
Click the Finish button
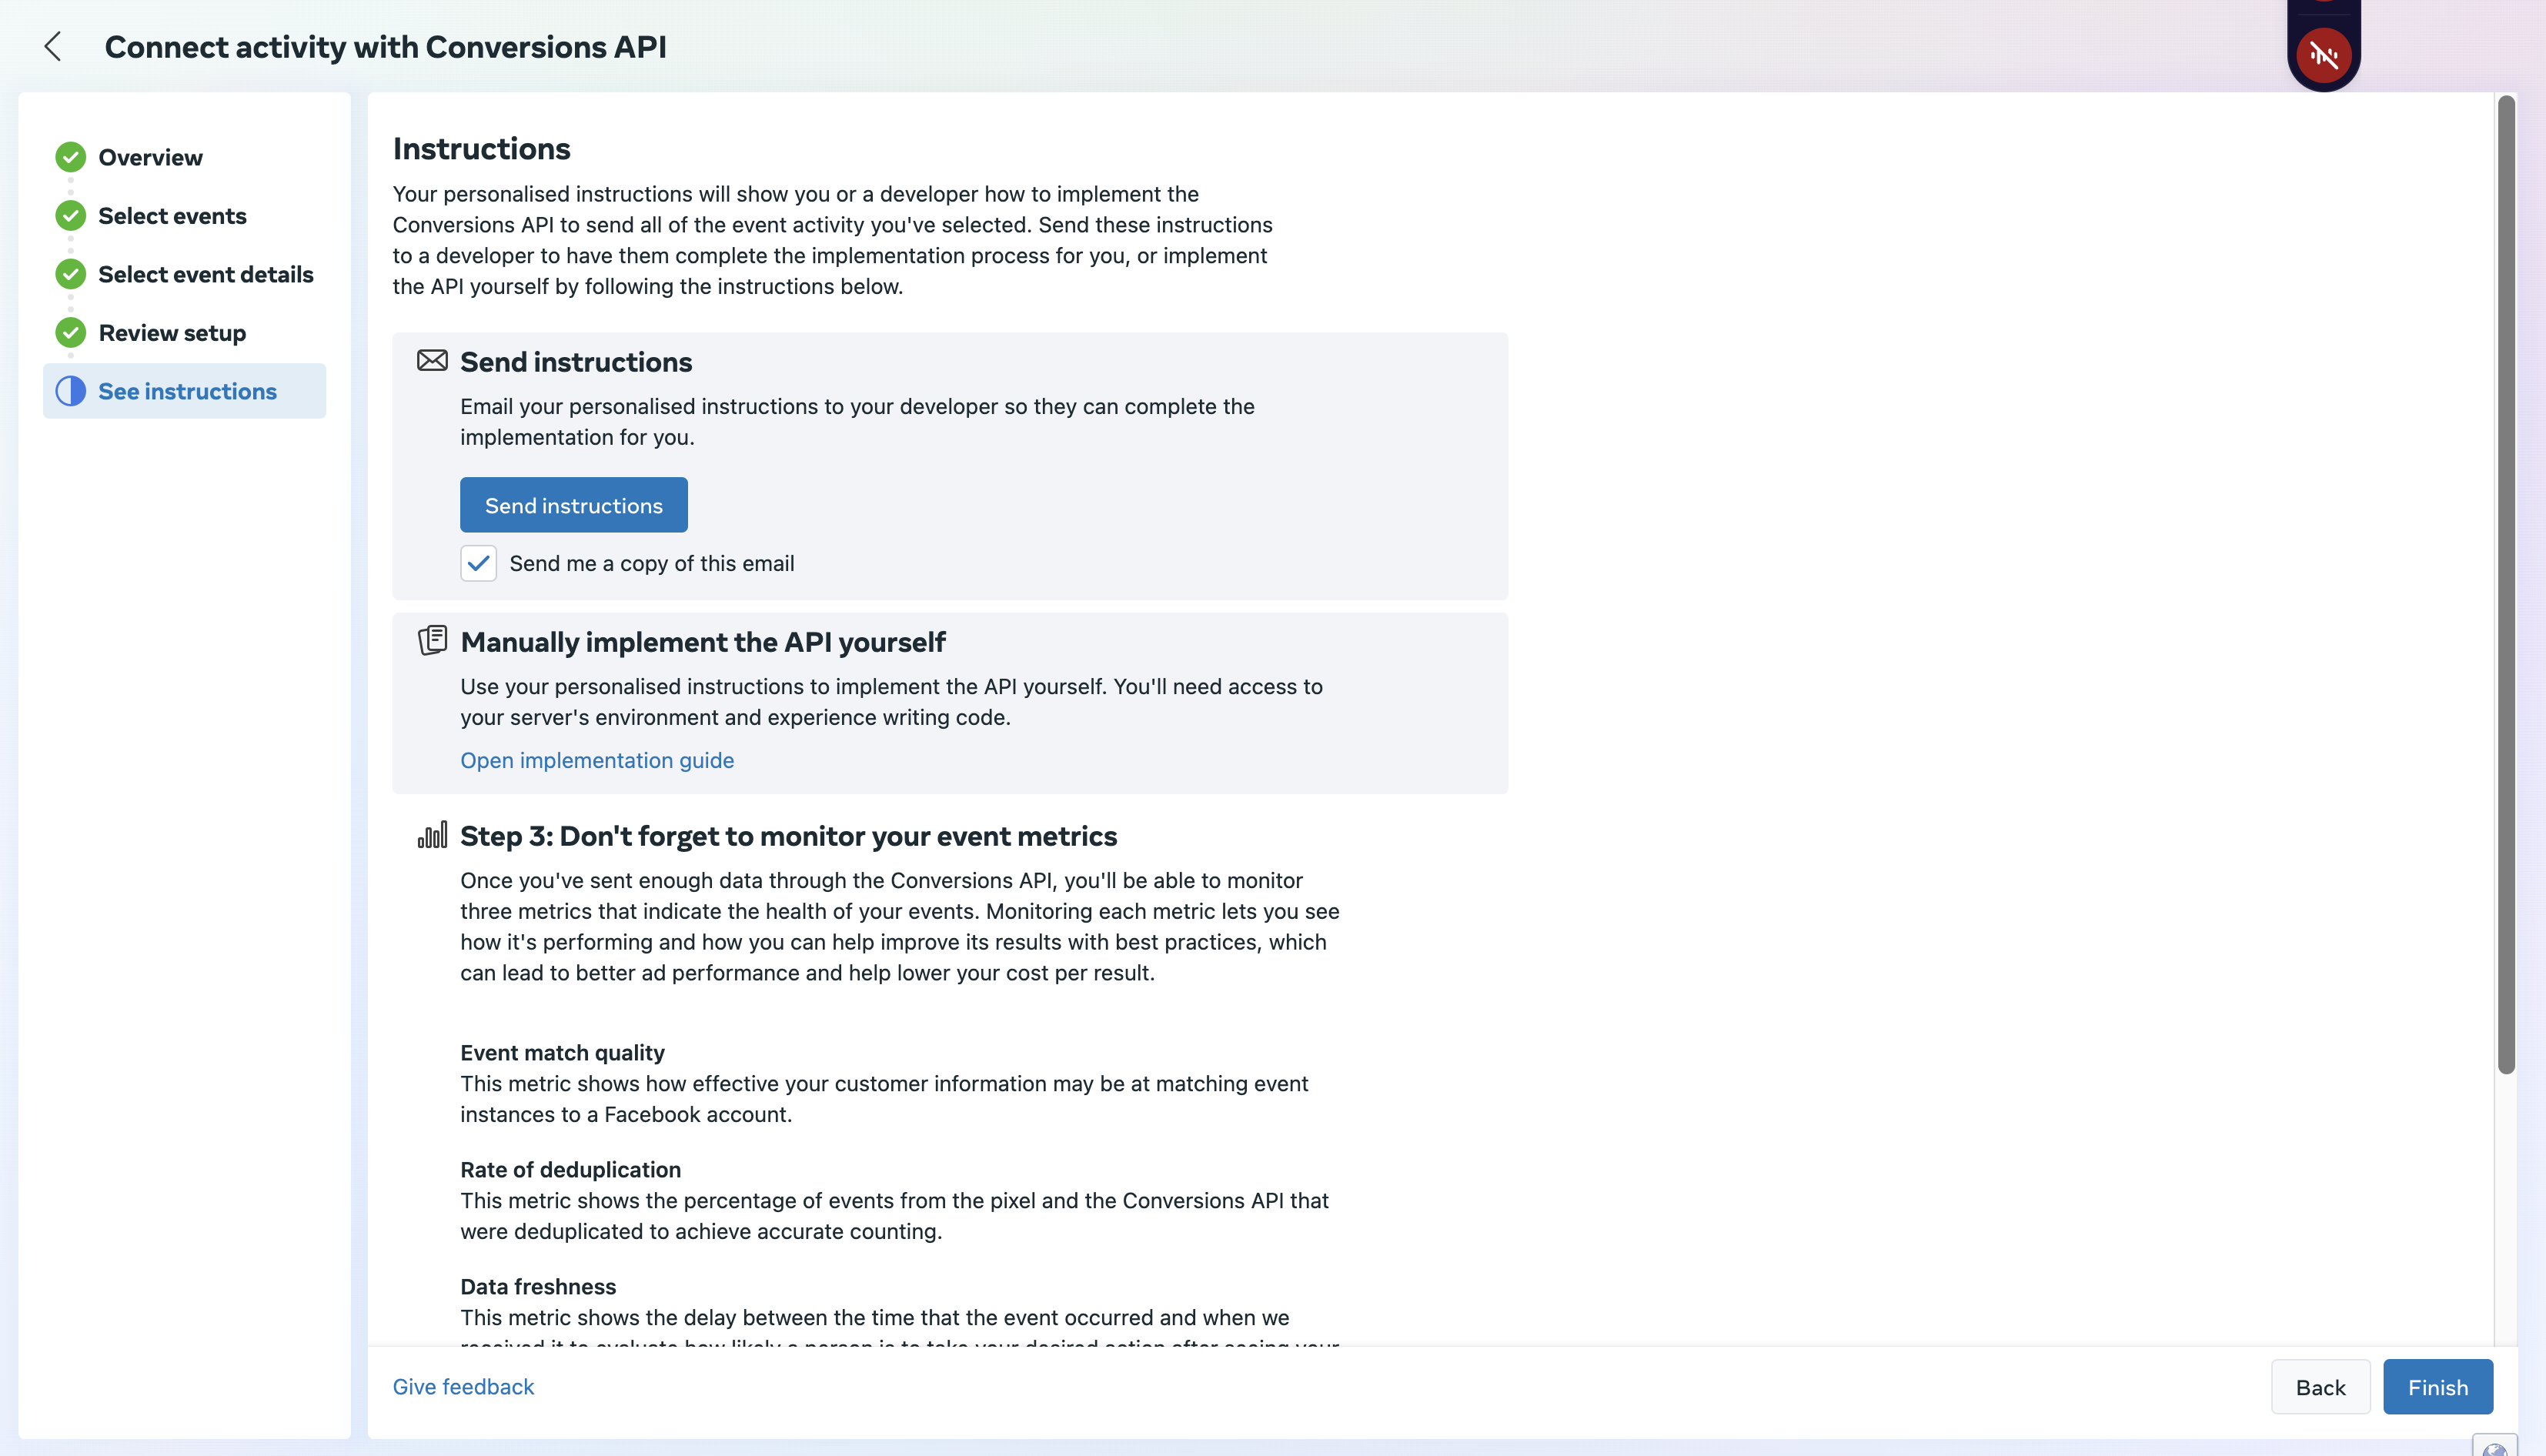[2436, 1386]
